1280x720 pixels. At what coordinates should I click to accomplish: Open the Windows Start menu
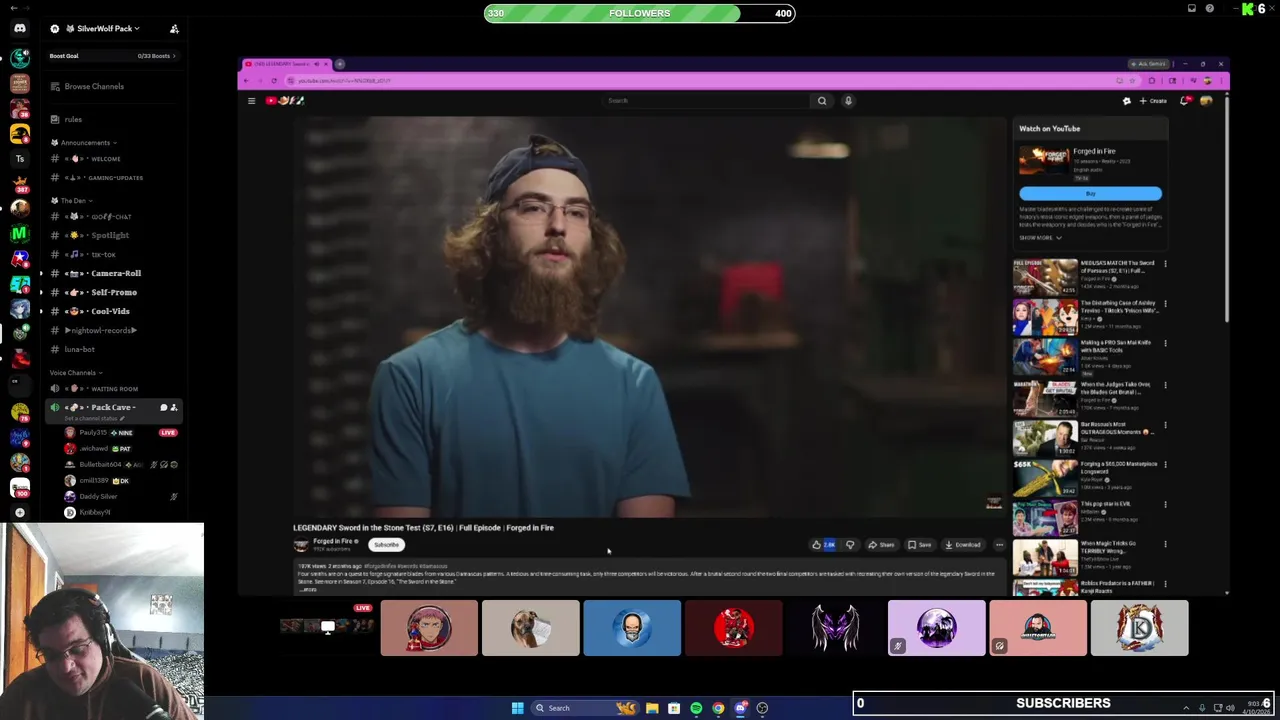[517, 708]
